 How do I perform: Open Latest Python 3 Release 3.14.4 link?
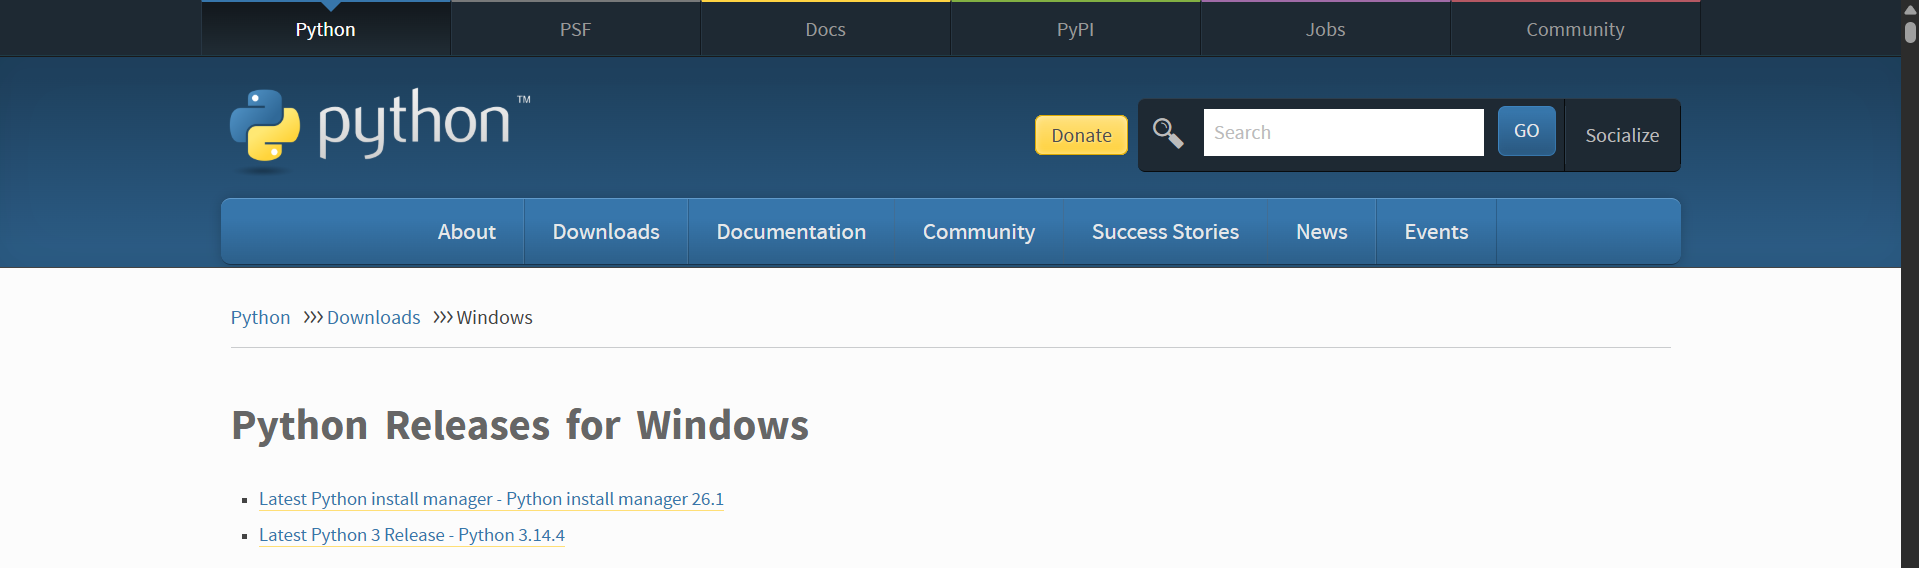click(x=412, y=535)
